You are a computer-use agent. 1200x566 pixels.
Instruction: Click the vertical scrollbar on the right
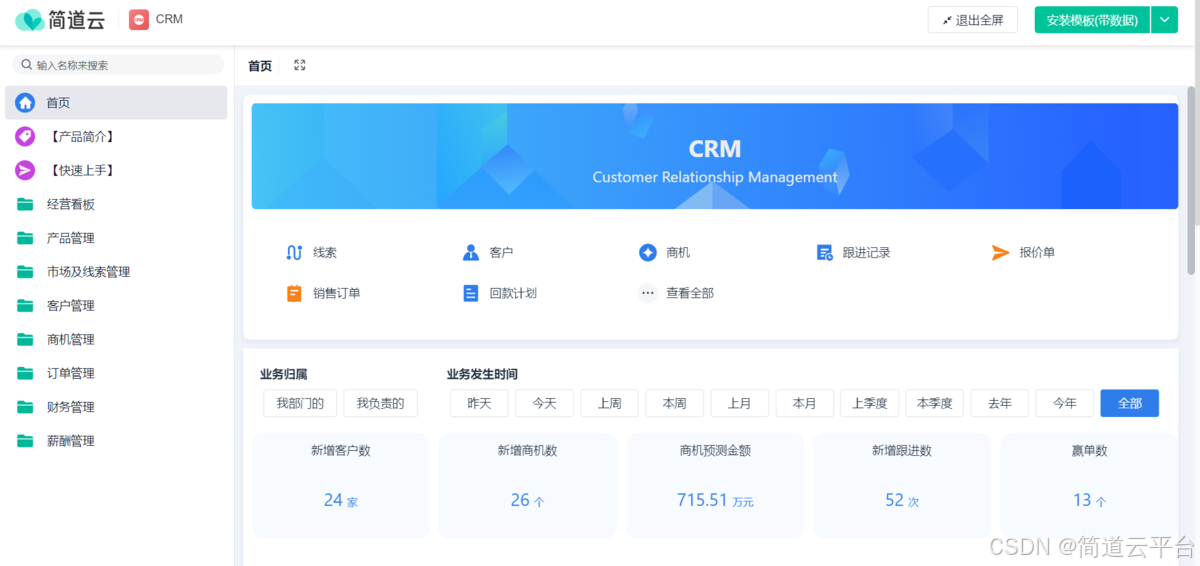tap(1191, 180)
